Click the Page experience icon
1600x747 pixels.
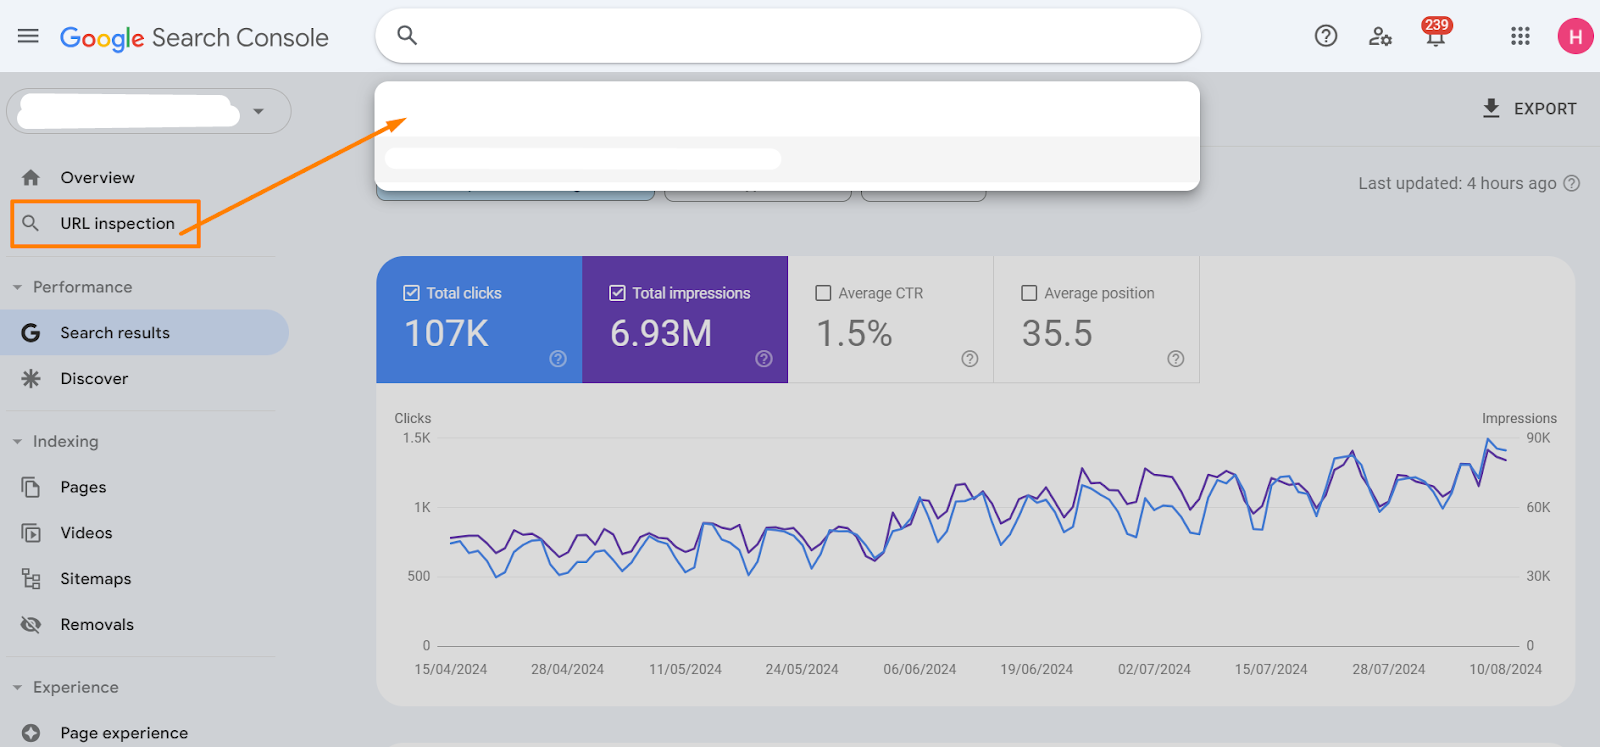31,733
